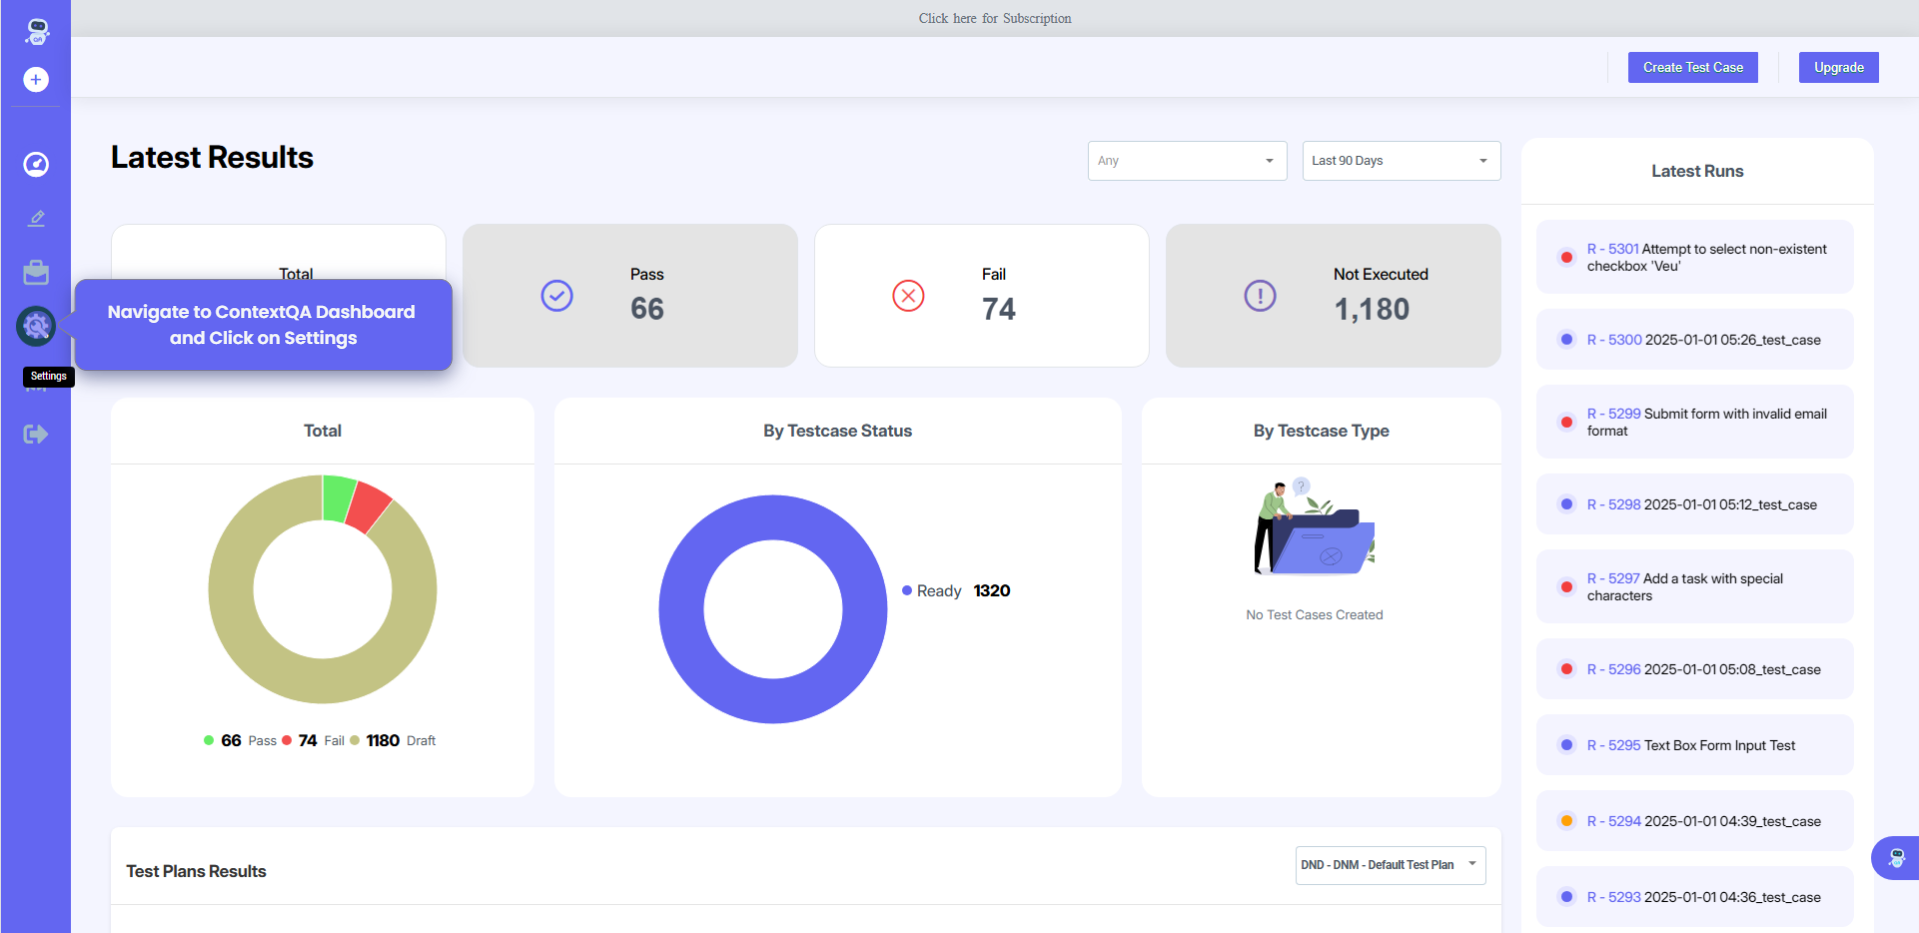1919x933 pixels.
Task: Click the plus icon in sidebar
Action: 36,80
